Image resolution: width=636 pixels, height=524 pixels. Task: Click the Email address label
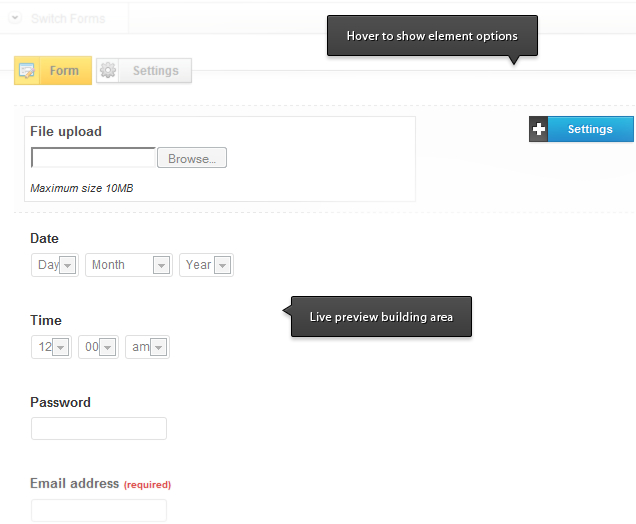(75, 483)
